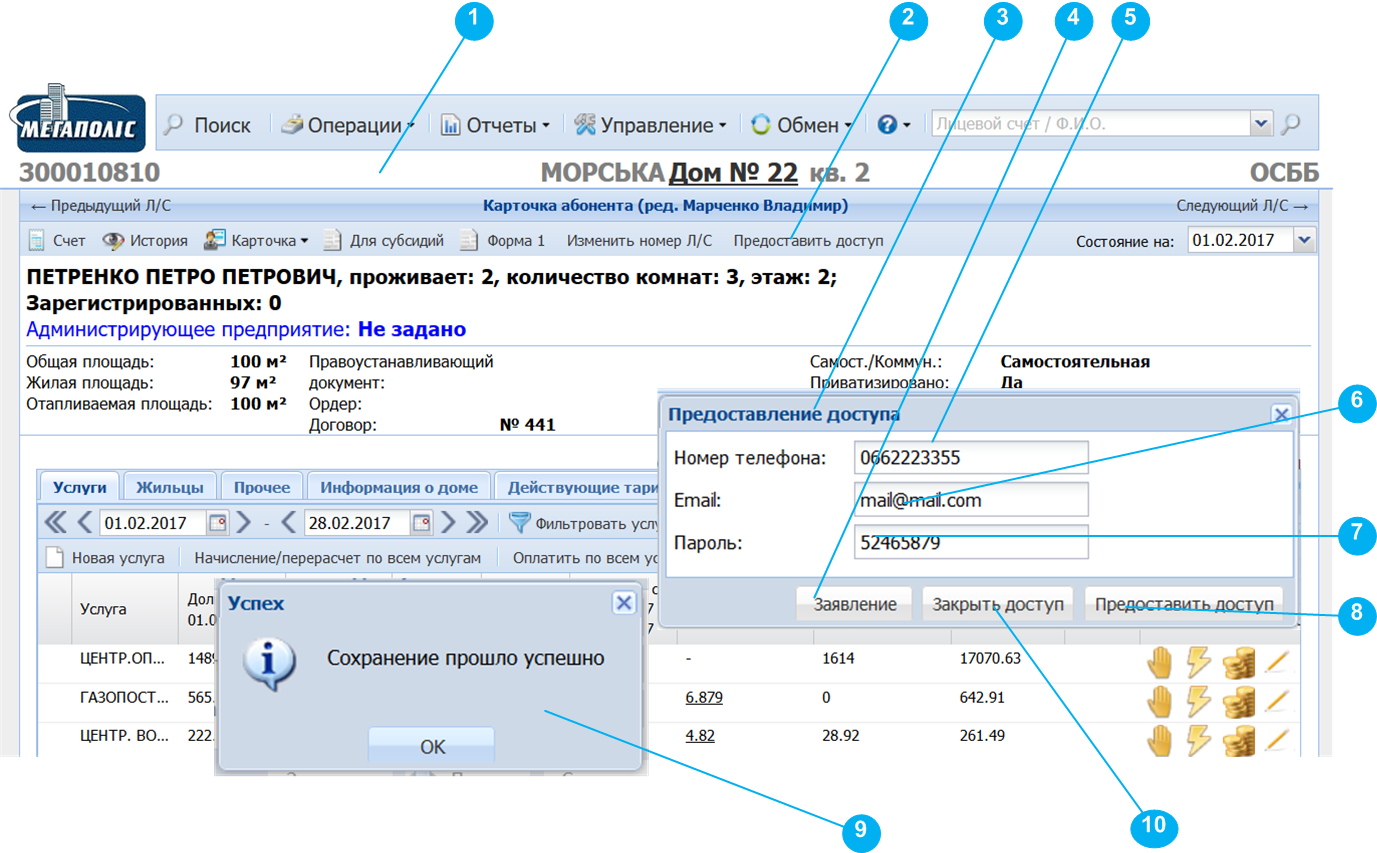Switch to the Прочее tab
1377x853 pixels.
tap(262, 487)
